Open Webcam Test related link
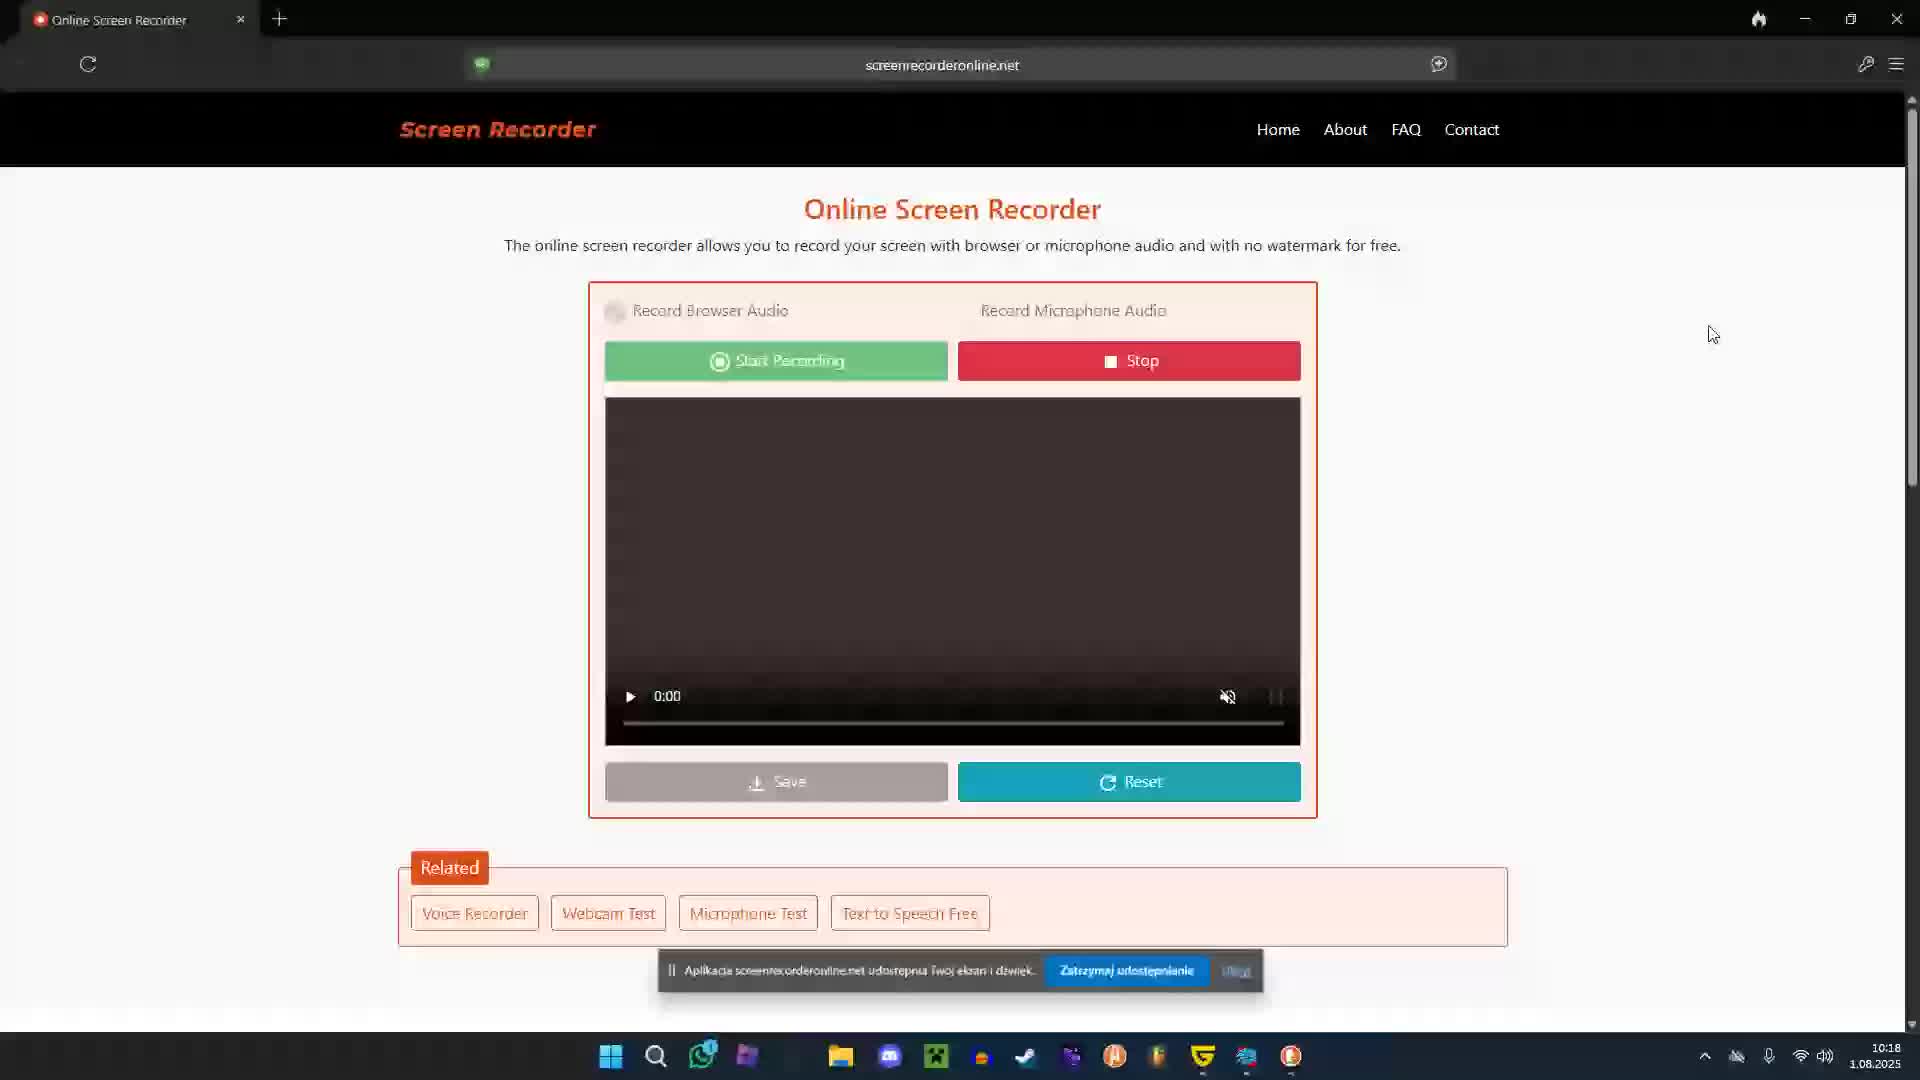 608,913
